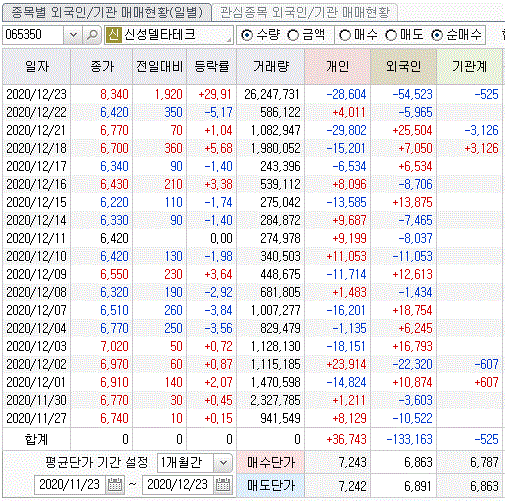Click the 거래량 column header
The image size is (505, 501).
click(x=271, y=66)
